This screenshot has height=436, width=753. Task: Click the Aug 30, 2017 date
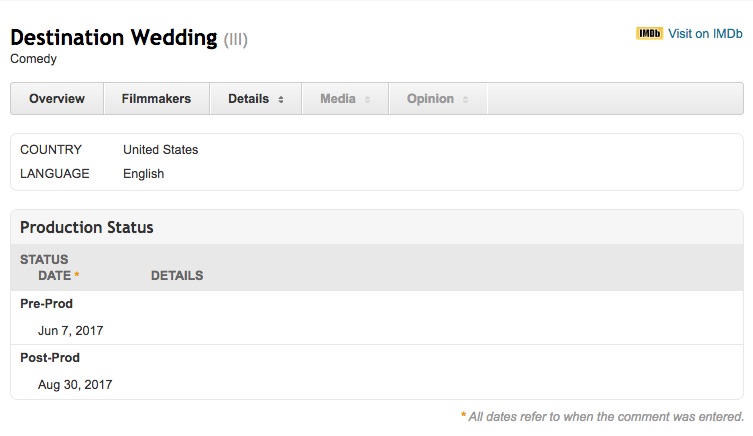pos(75,385)
